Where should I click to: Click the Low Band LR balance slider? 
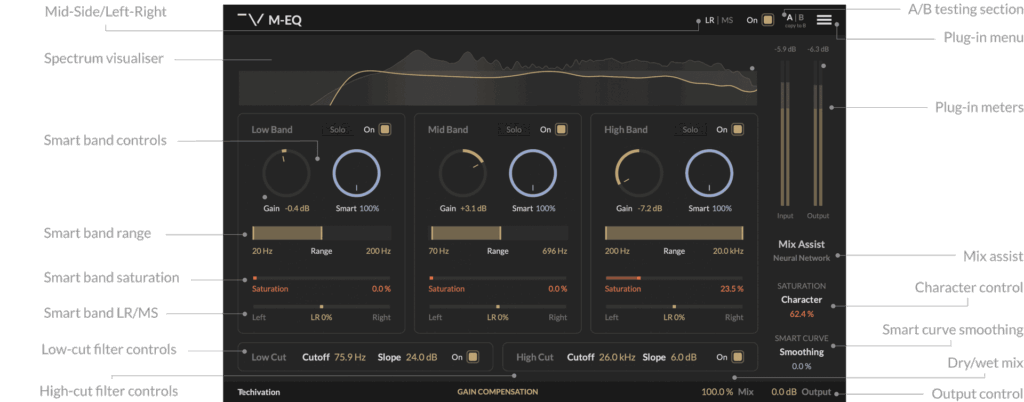pos(321,306)
